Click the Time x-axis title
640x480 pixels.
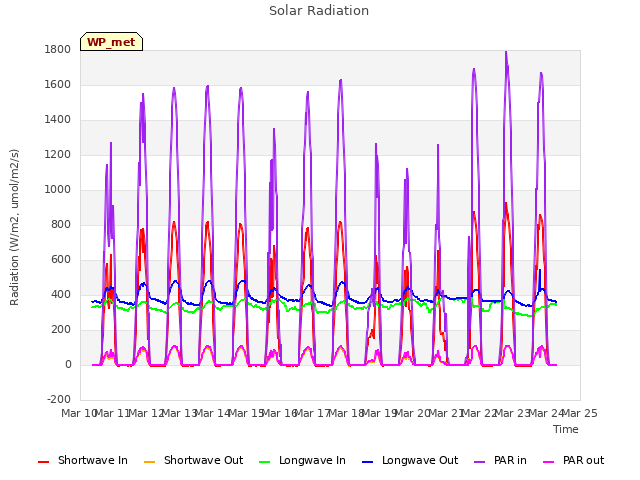tap(566, 429)
